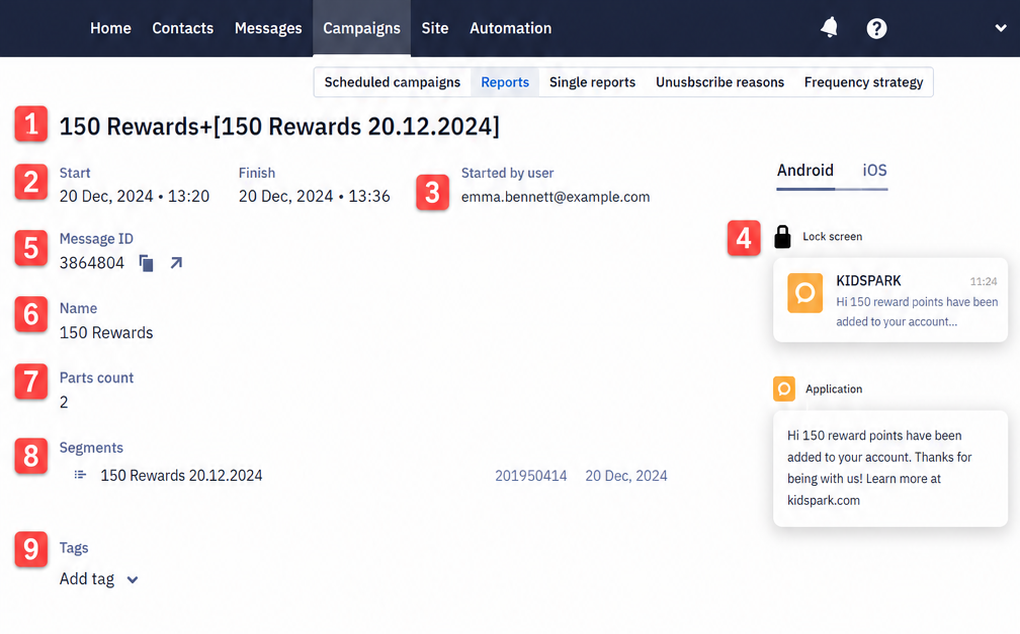
Task: Open the Contacts menu
Action: (x=183, y=28)
